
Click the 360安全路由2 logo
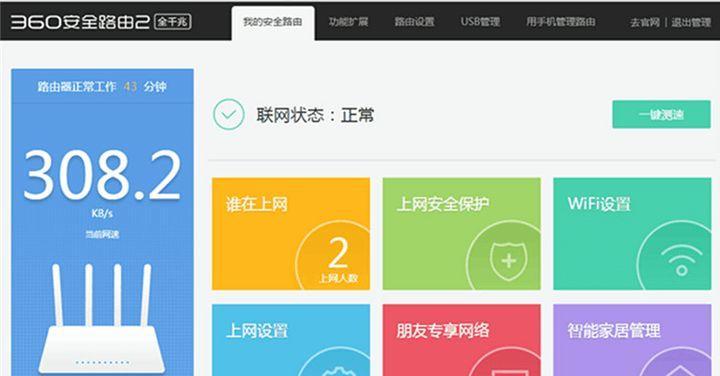(80, 22)
